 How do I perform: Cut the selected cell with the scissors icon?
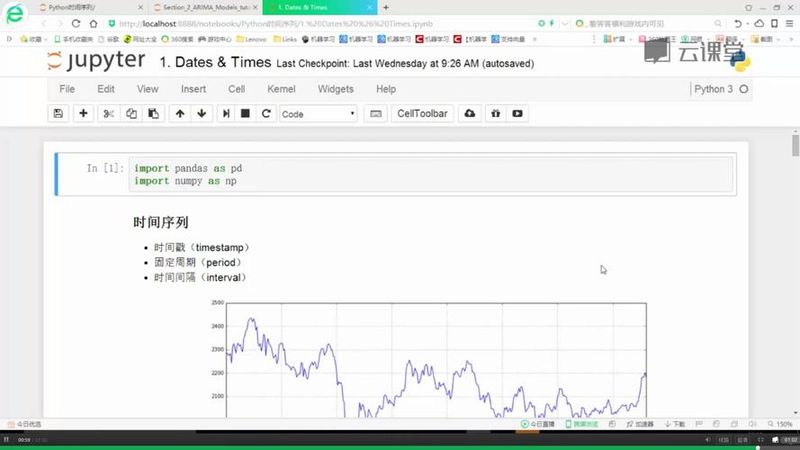tap(108, 114)
